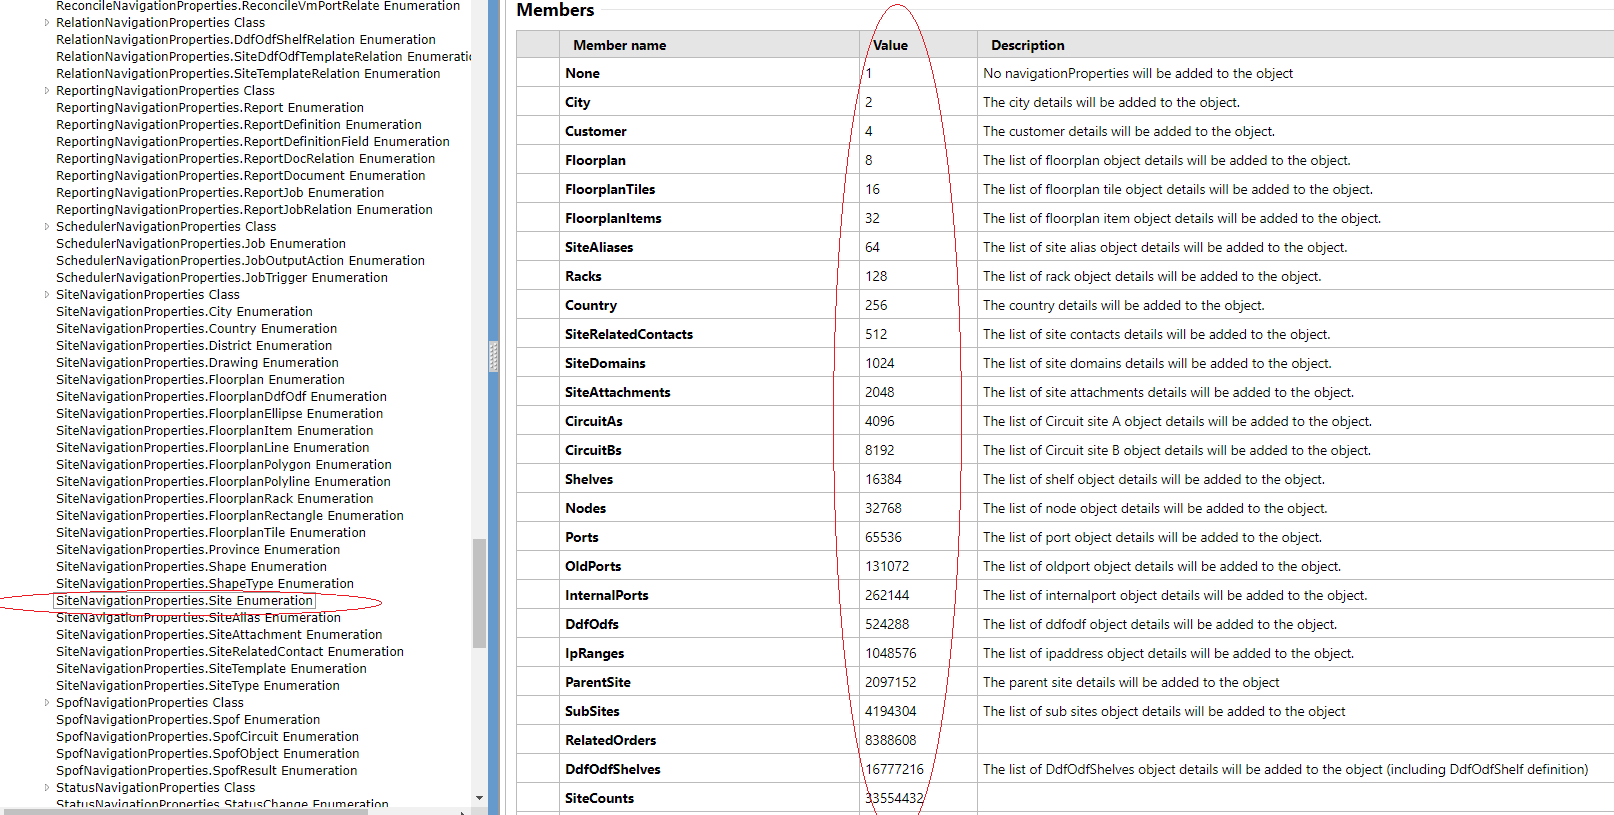Collapse the SchedulerNavigationProperties Class arrow
The width and height of the screenshot is (1614, 815).
(x=47, y=226)
